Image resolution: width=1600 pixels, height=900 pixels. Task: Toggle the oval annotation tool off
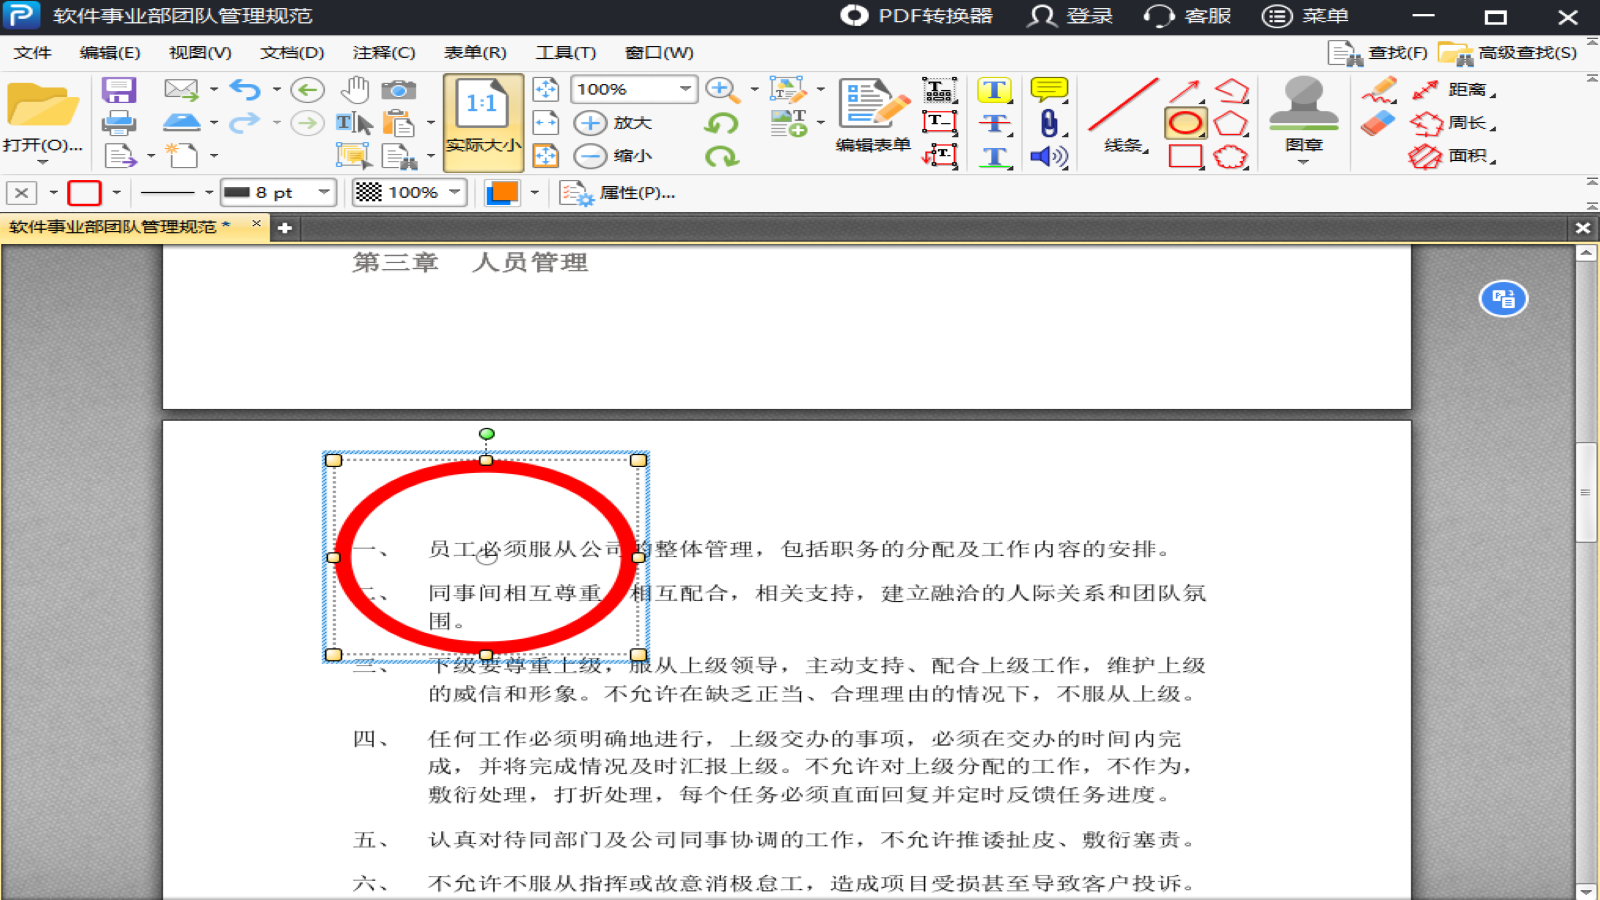1184,123
